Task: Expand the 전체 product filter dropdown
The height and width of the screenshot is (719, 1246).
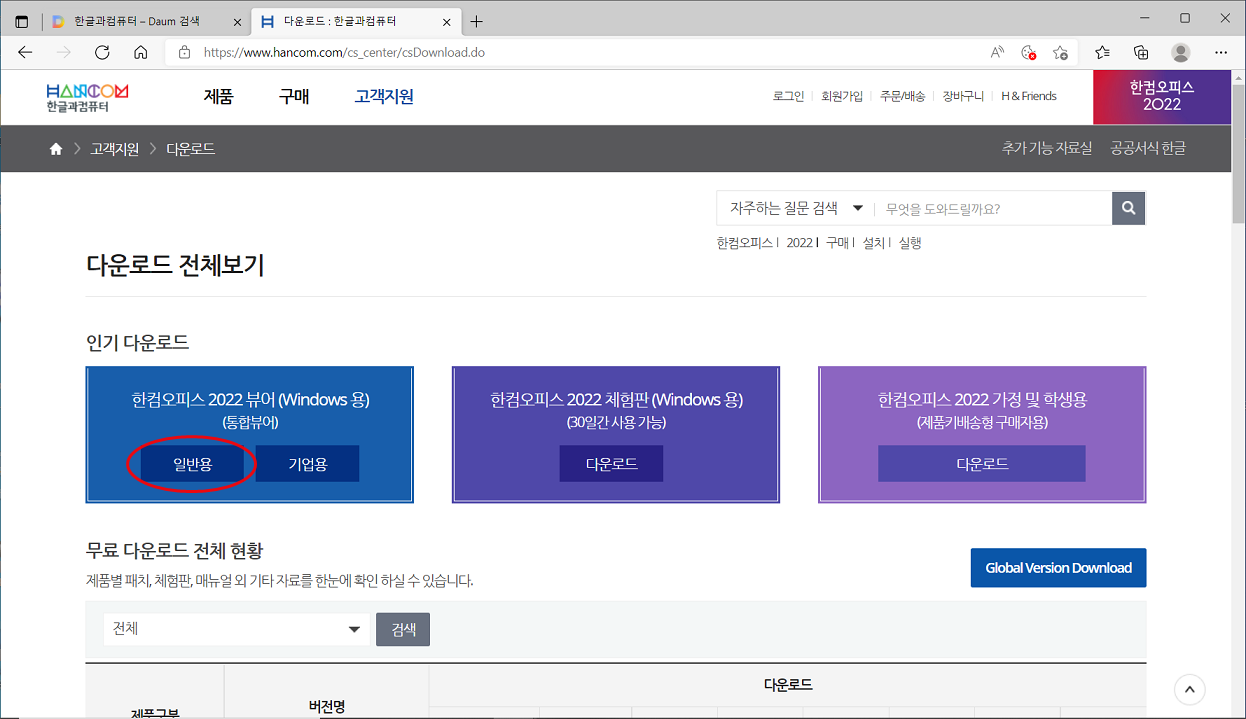Action: tap(236, 629)
